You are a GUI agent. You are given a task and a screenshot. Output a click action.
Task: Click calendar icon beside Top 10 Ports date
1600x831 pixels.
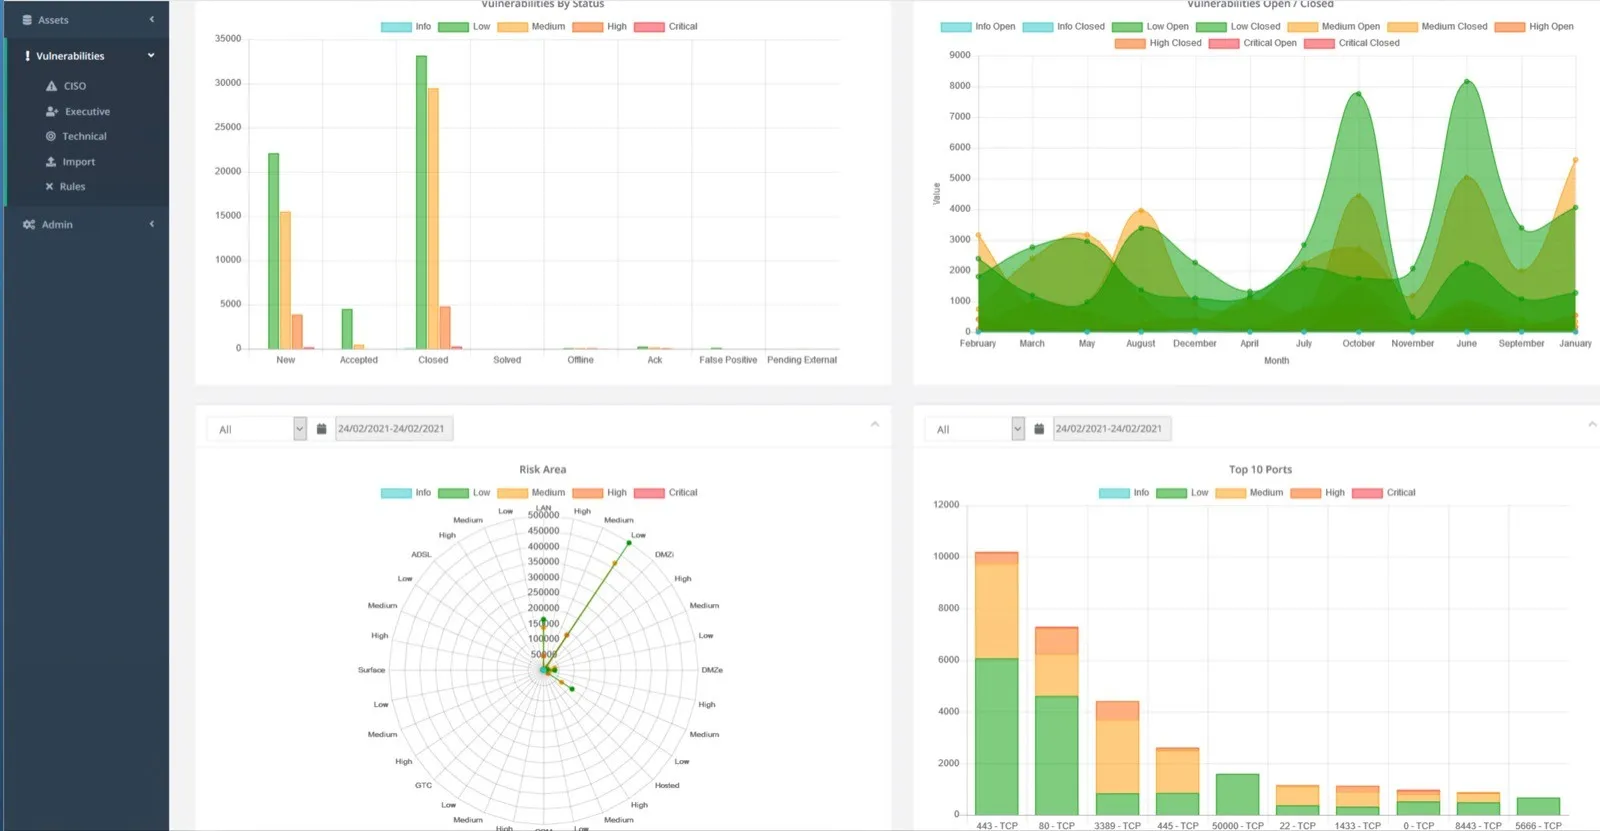point(1039,429)
